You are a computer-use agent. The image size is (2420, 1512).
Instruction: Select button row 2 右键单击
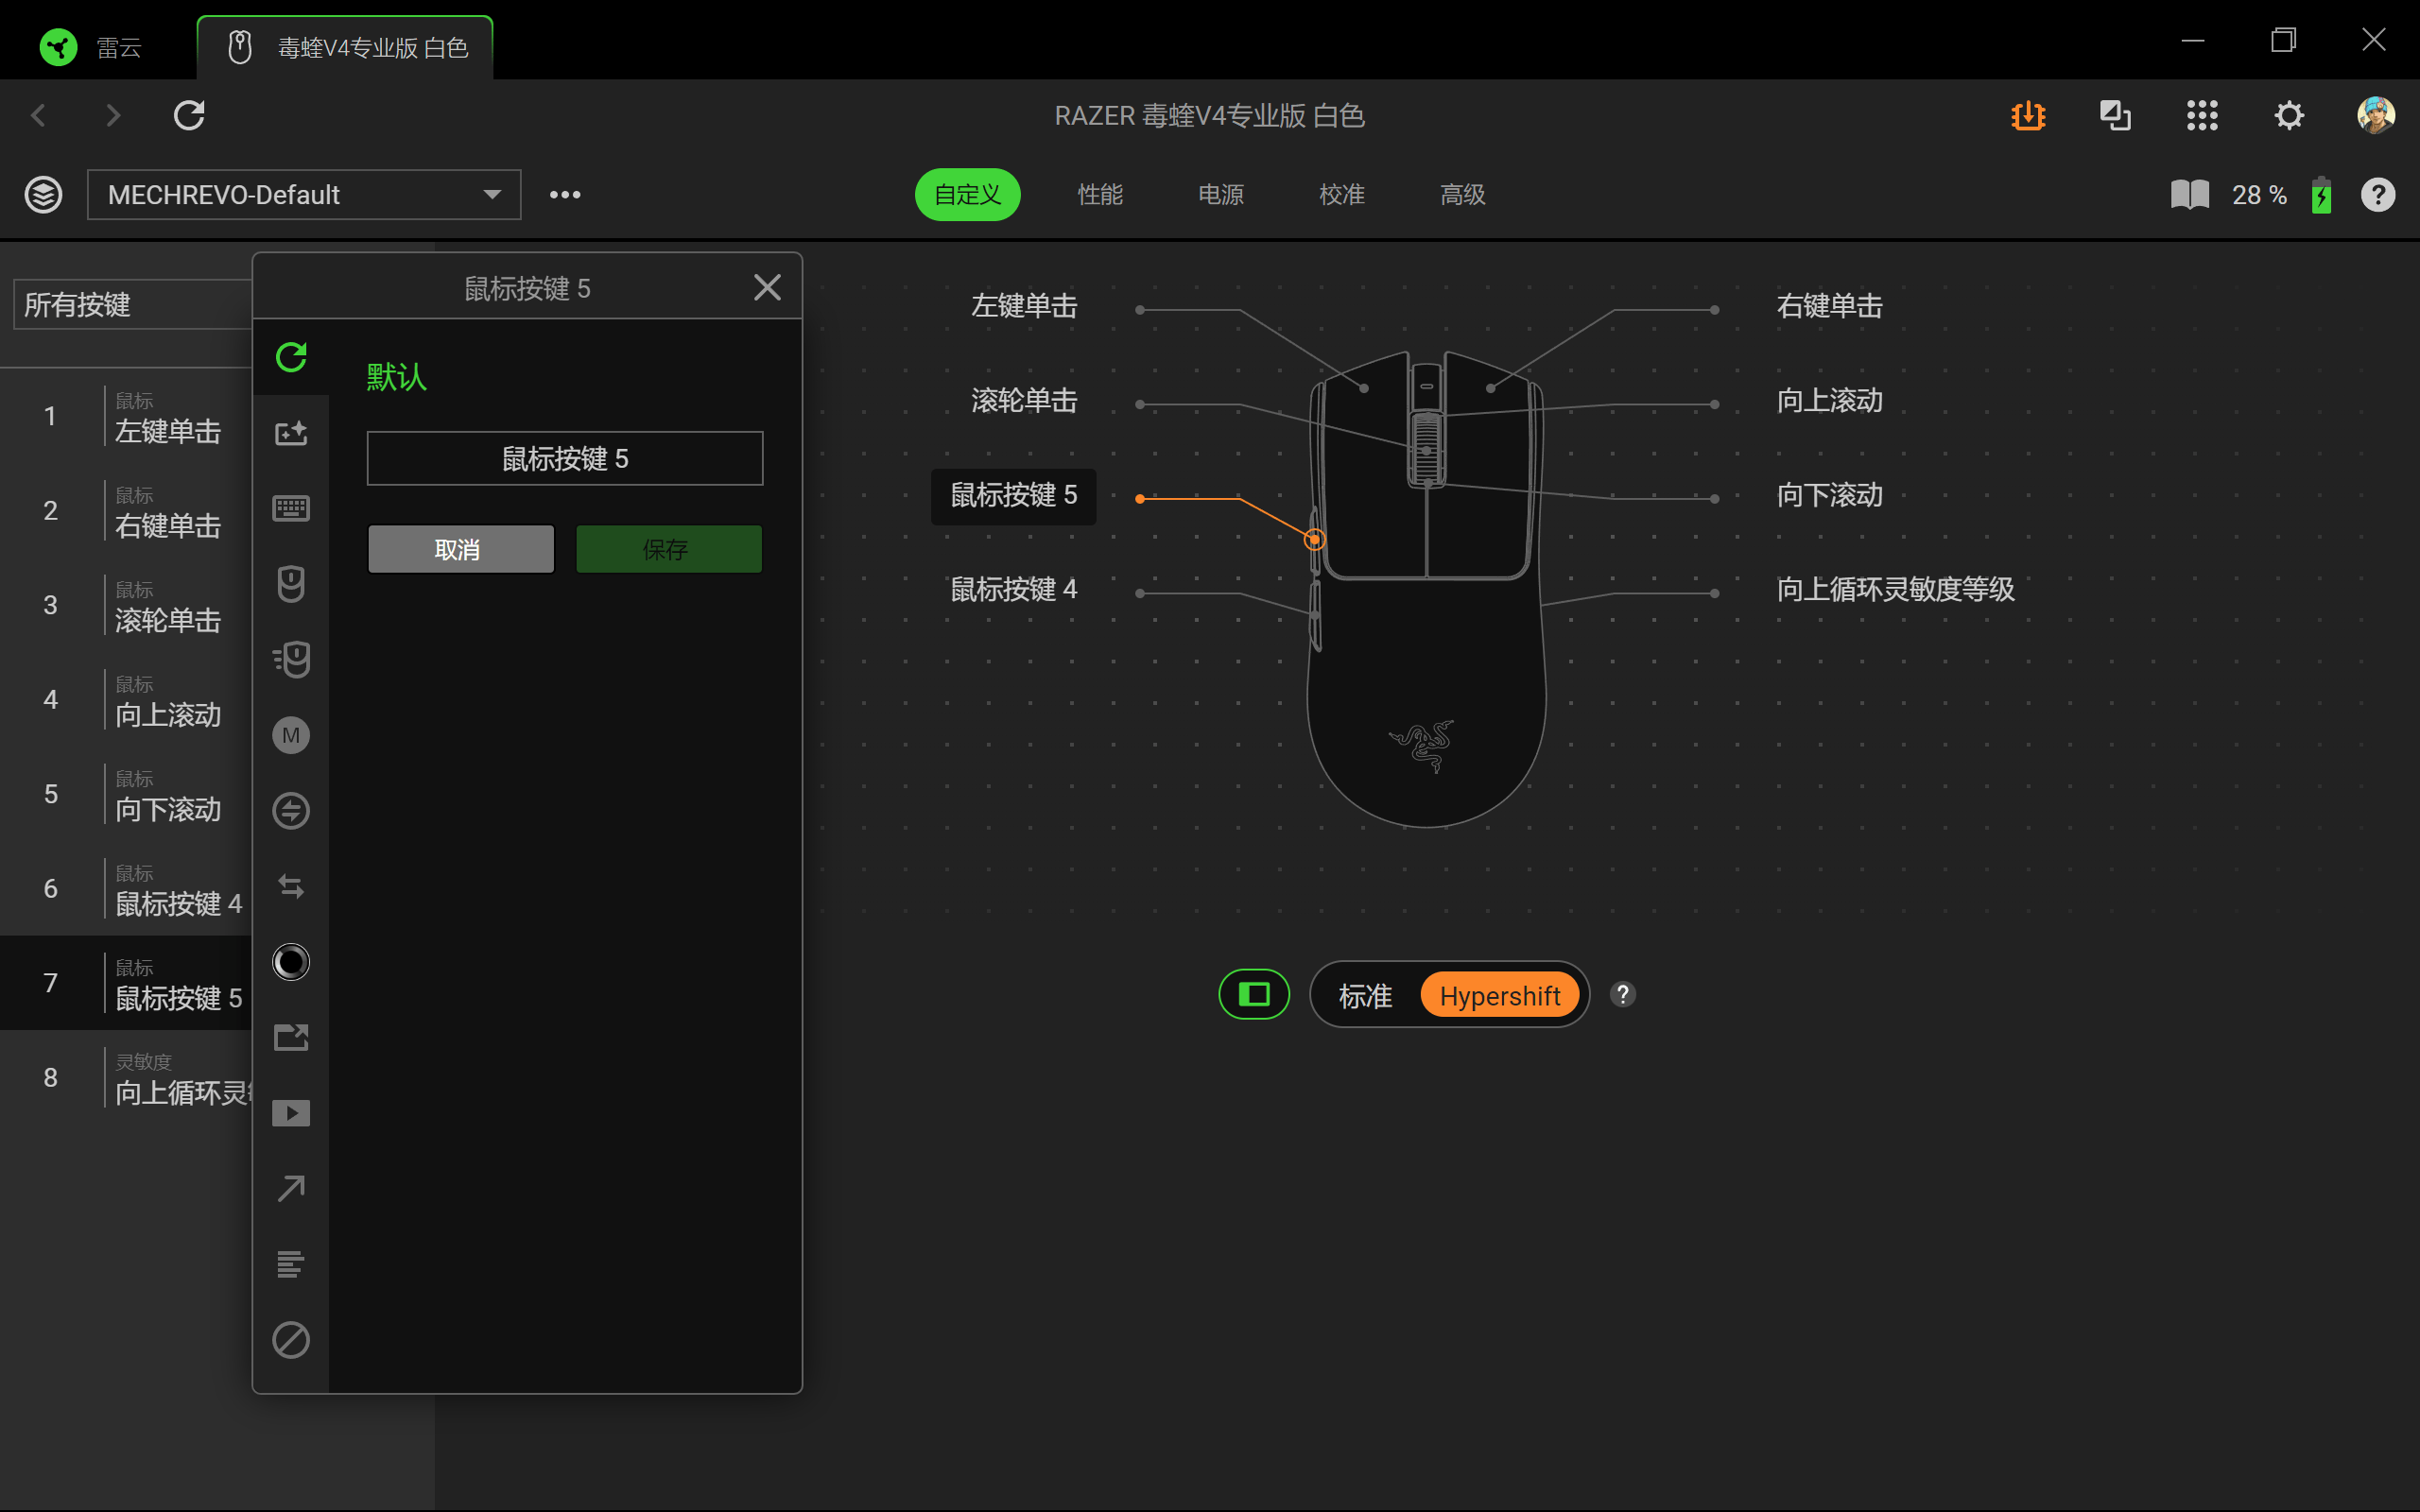click(126, 511)
